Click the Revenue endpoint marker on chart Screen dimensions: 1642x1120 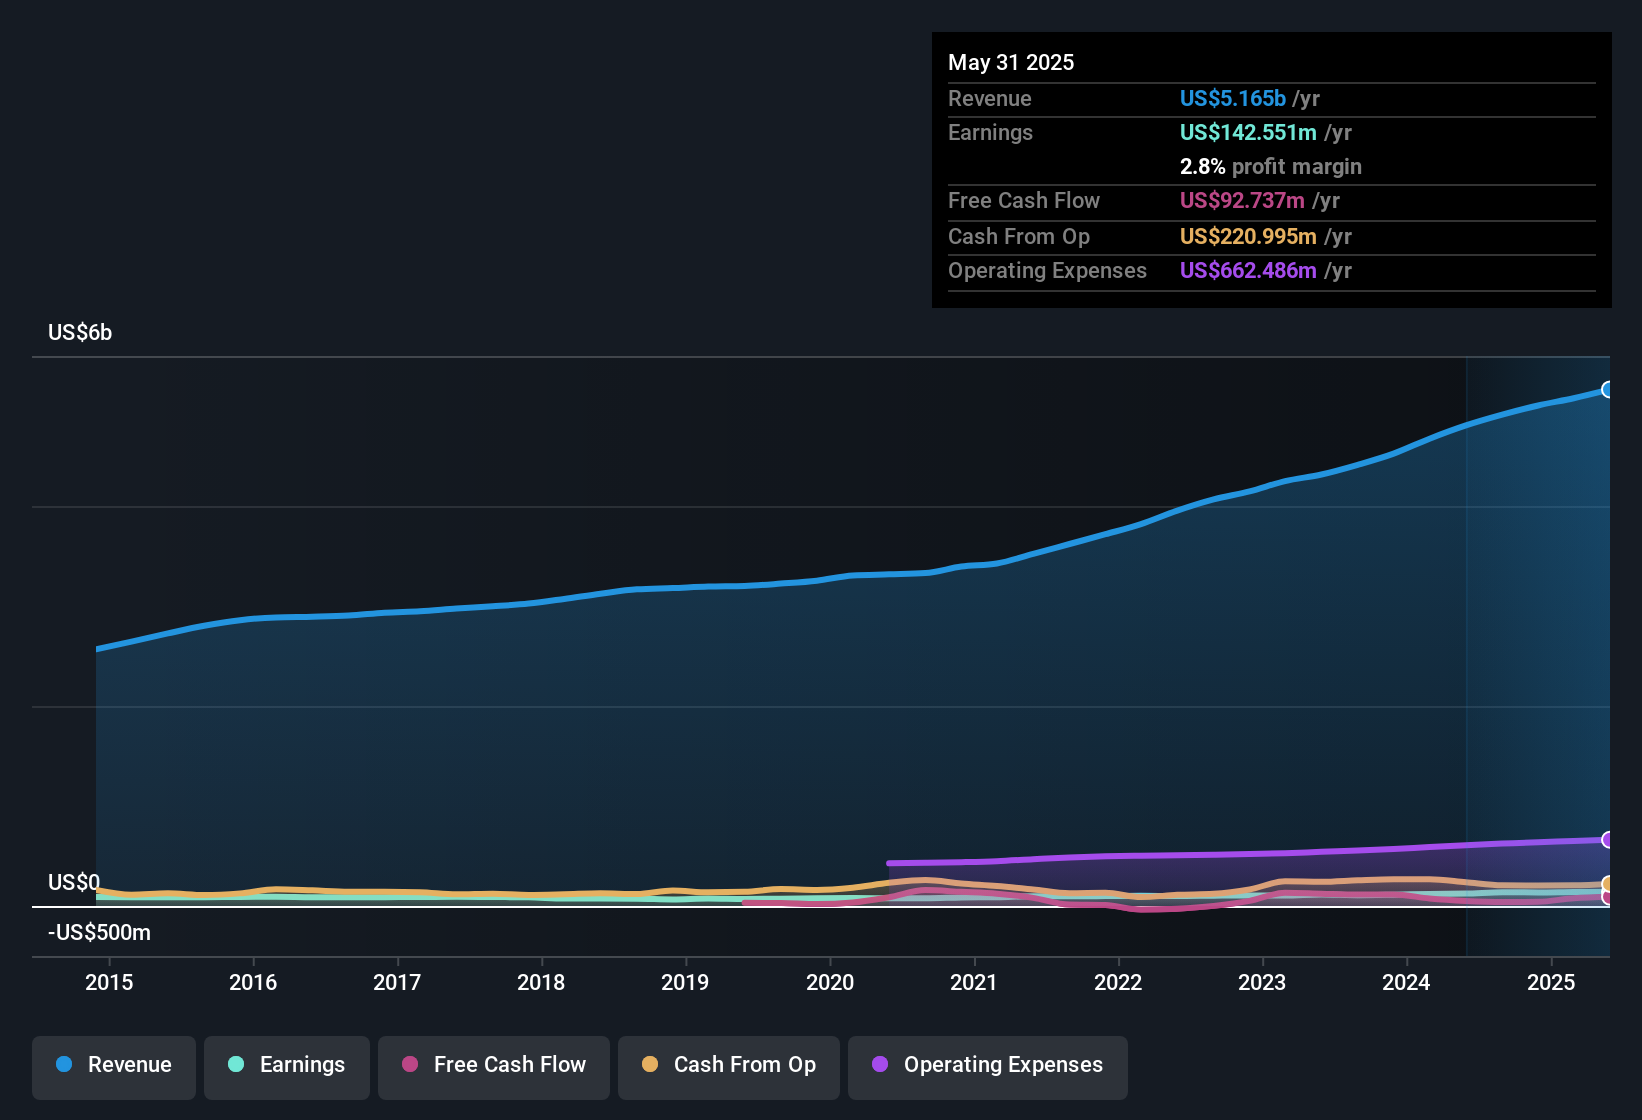click(1607, 389)
